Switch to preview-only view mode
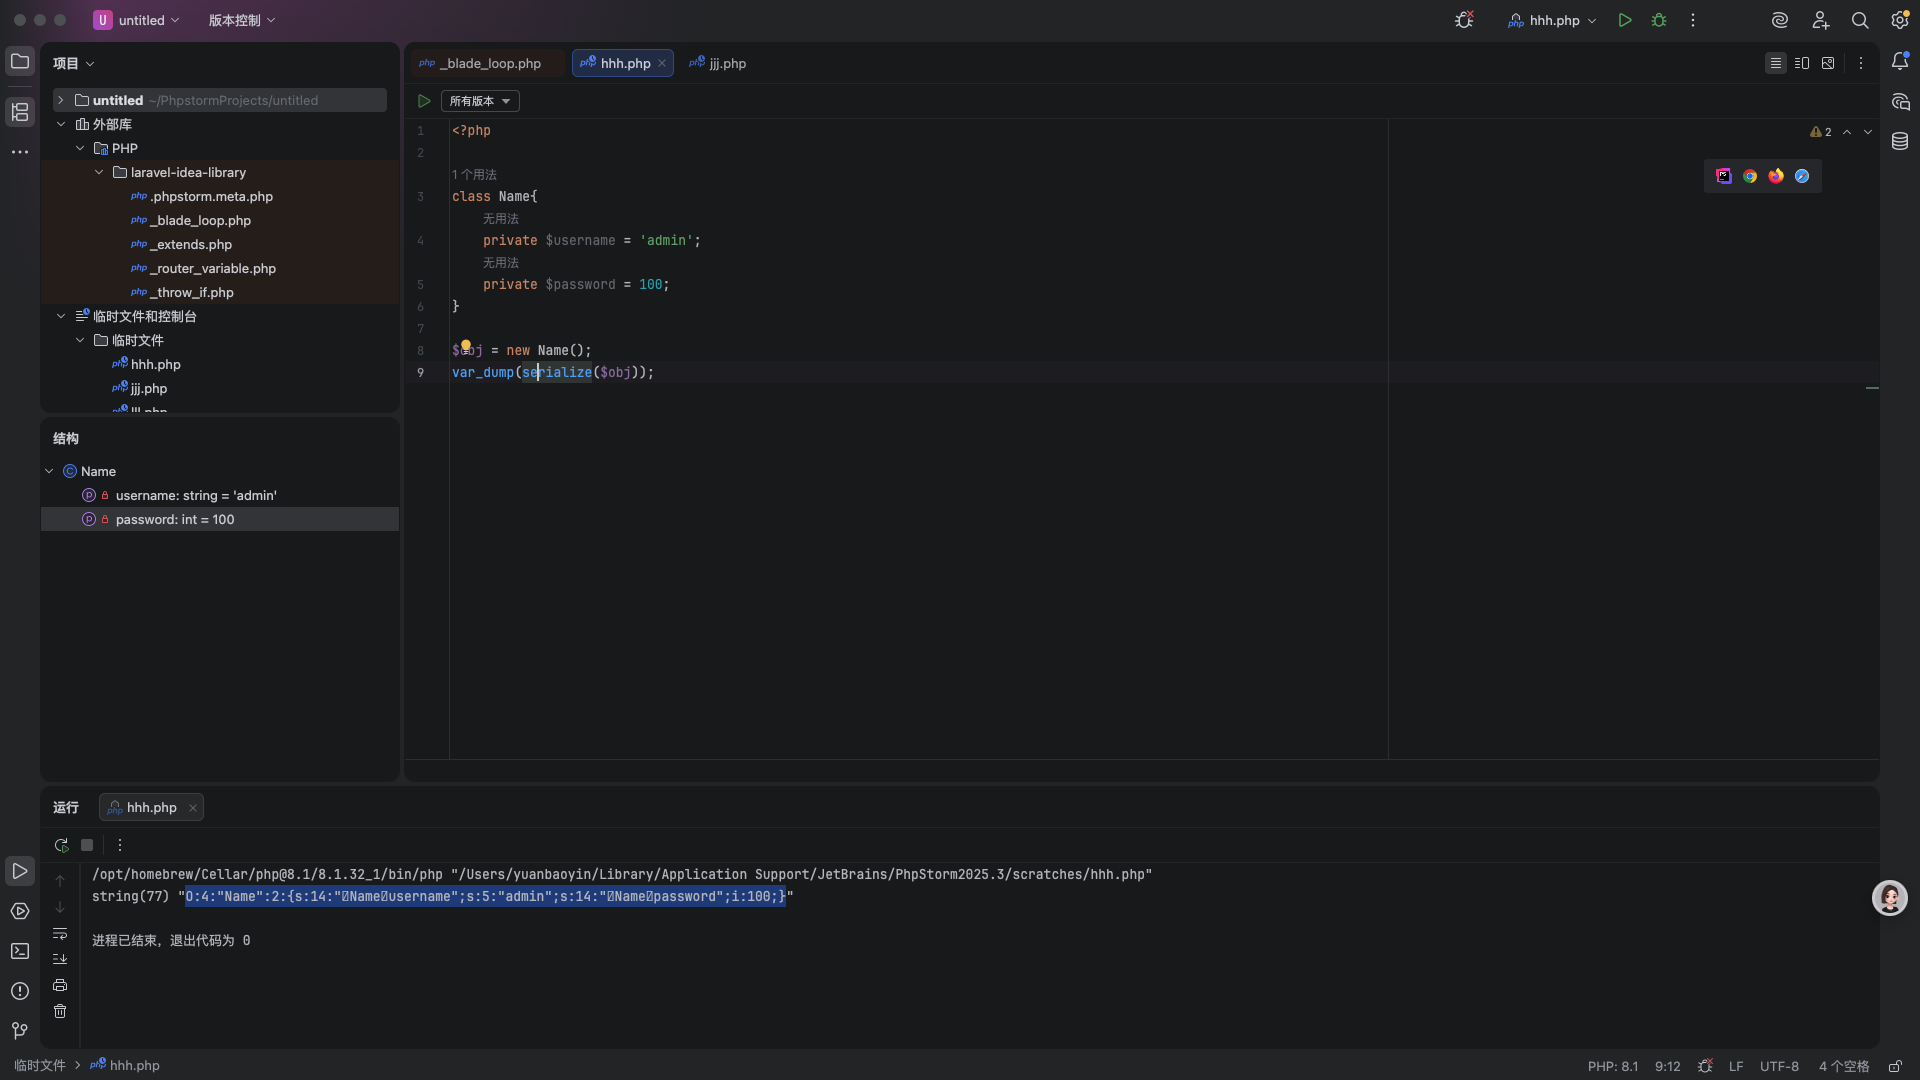 1828,63
